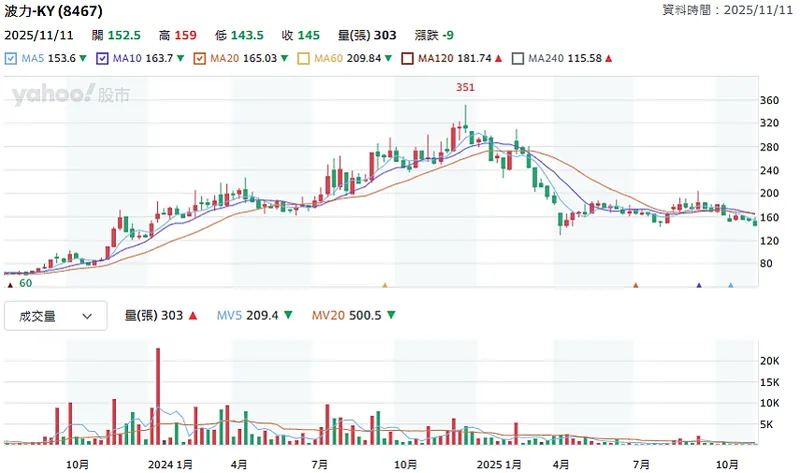
Task: Uncheck the MA20 moving average checkbox
Action: [x=199, y=59]
